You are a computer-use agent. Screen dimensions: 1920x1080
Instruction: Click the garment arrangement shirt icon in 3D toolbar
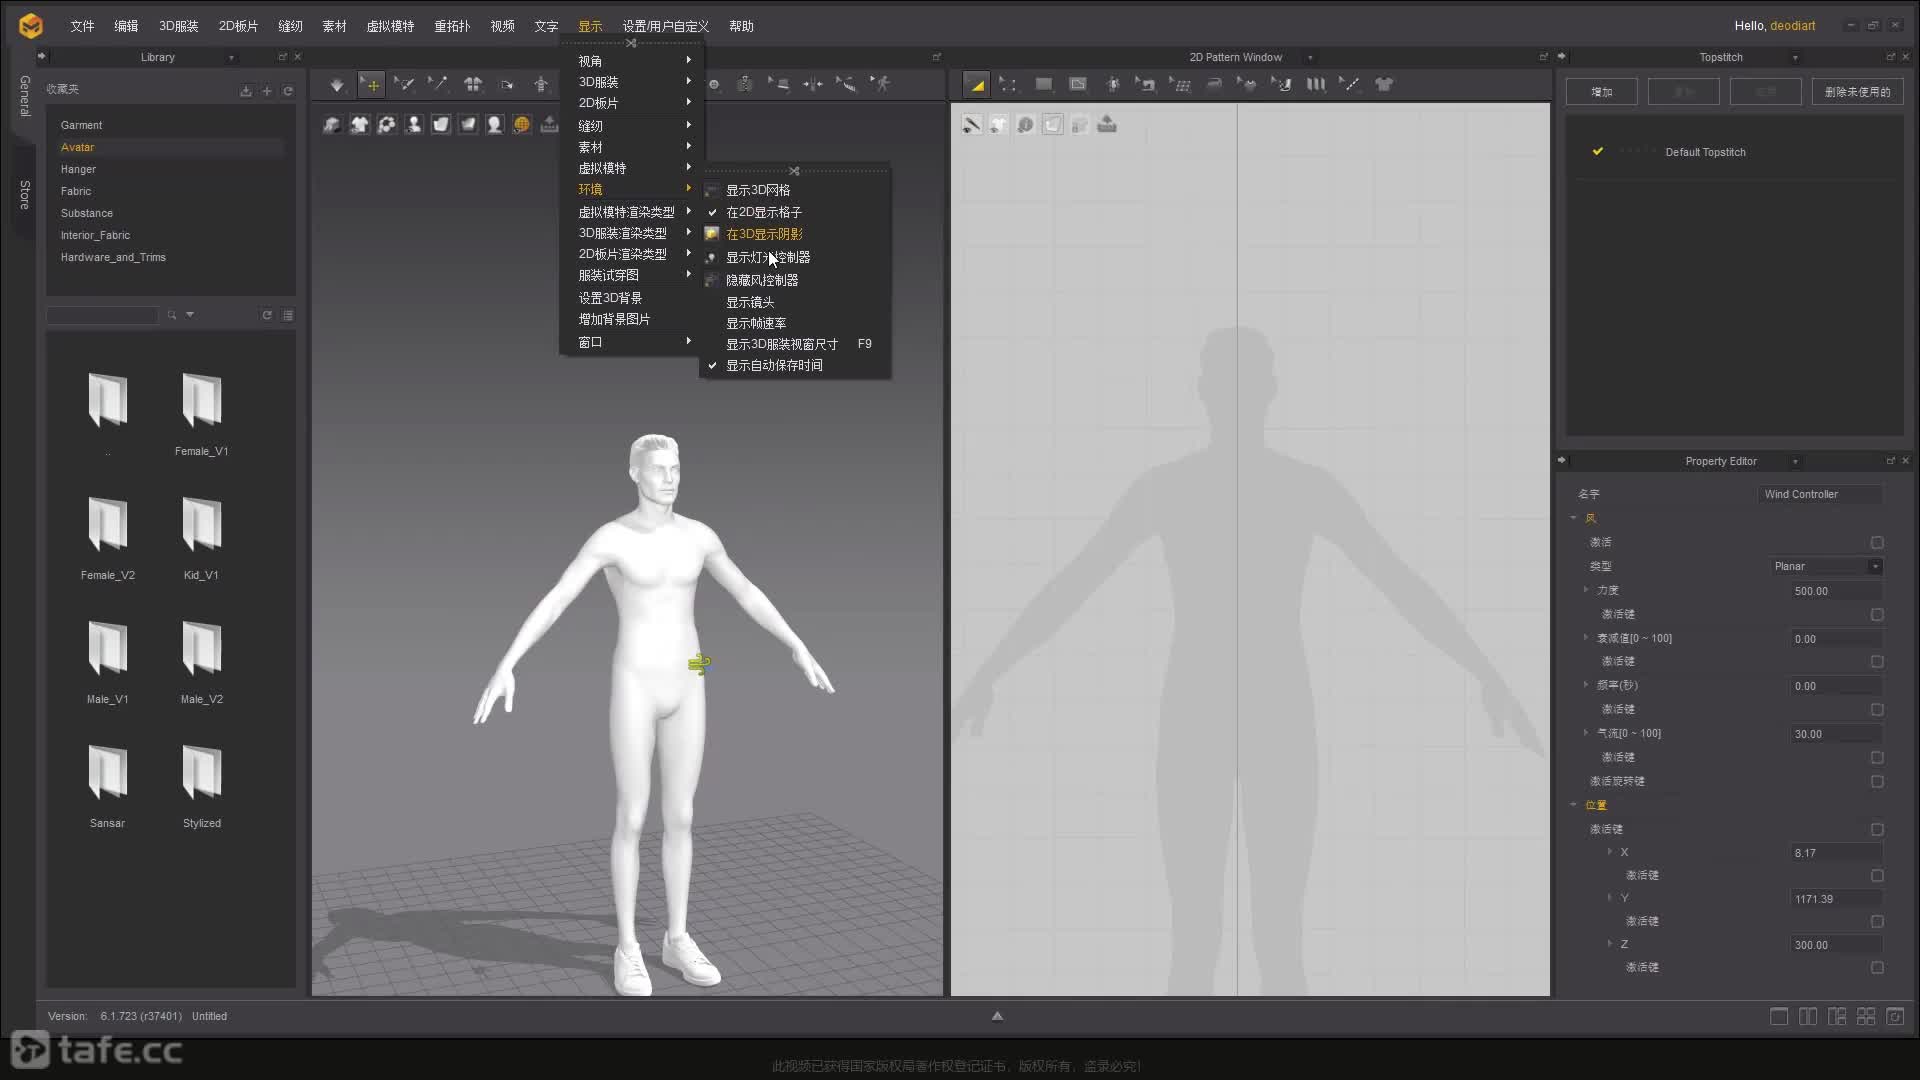[473, 85]
